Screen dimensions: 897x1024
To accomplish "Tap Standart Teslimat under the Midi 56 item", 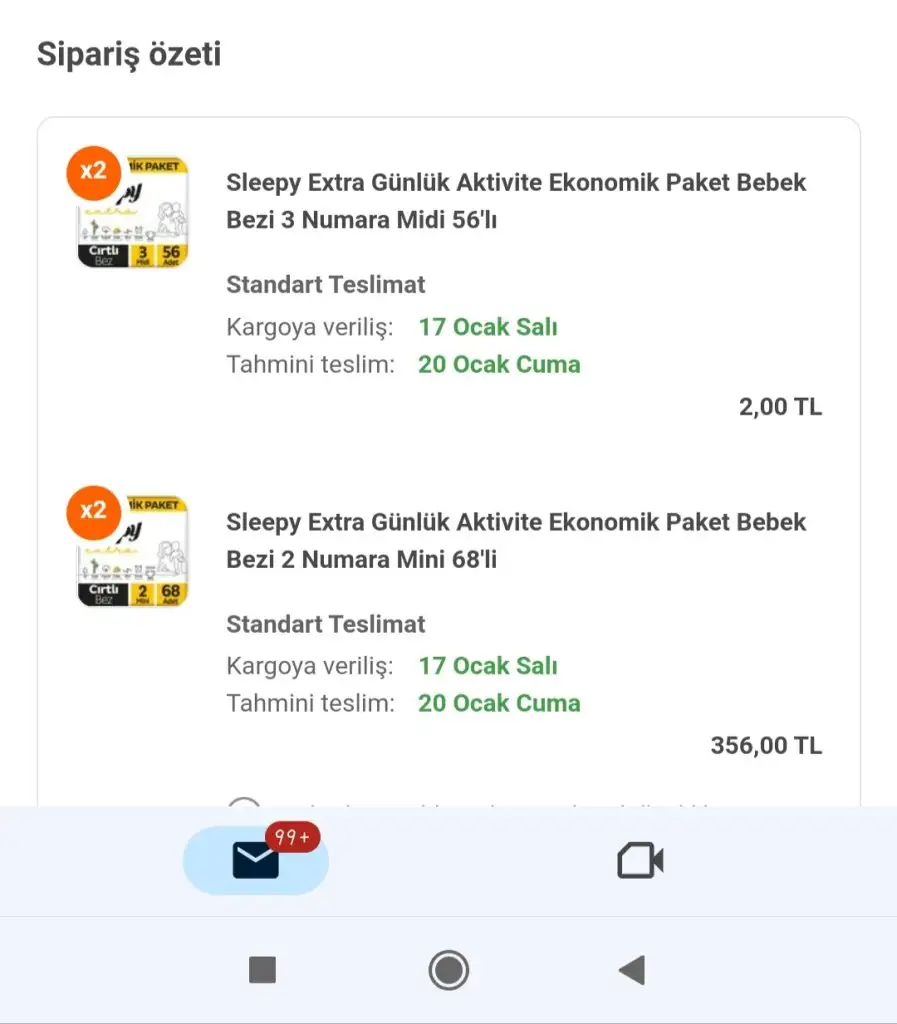I will click(x=326, y=284).
